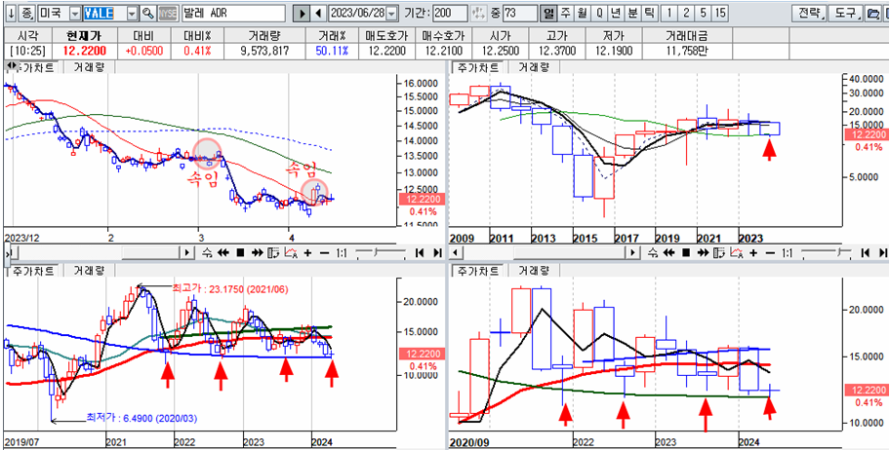Click the open-folder icon after 도구
Screen dimensions: 890x450
pyautogui.click(x=873, y=13)
